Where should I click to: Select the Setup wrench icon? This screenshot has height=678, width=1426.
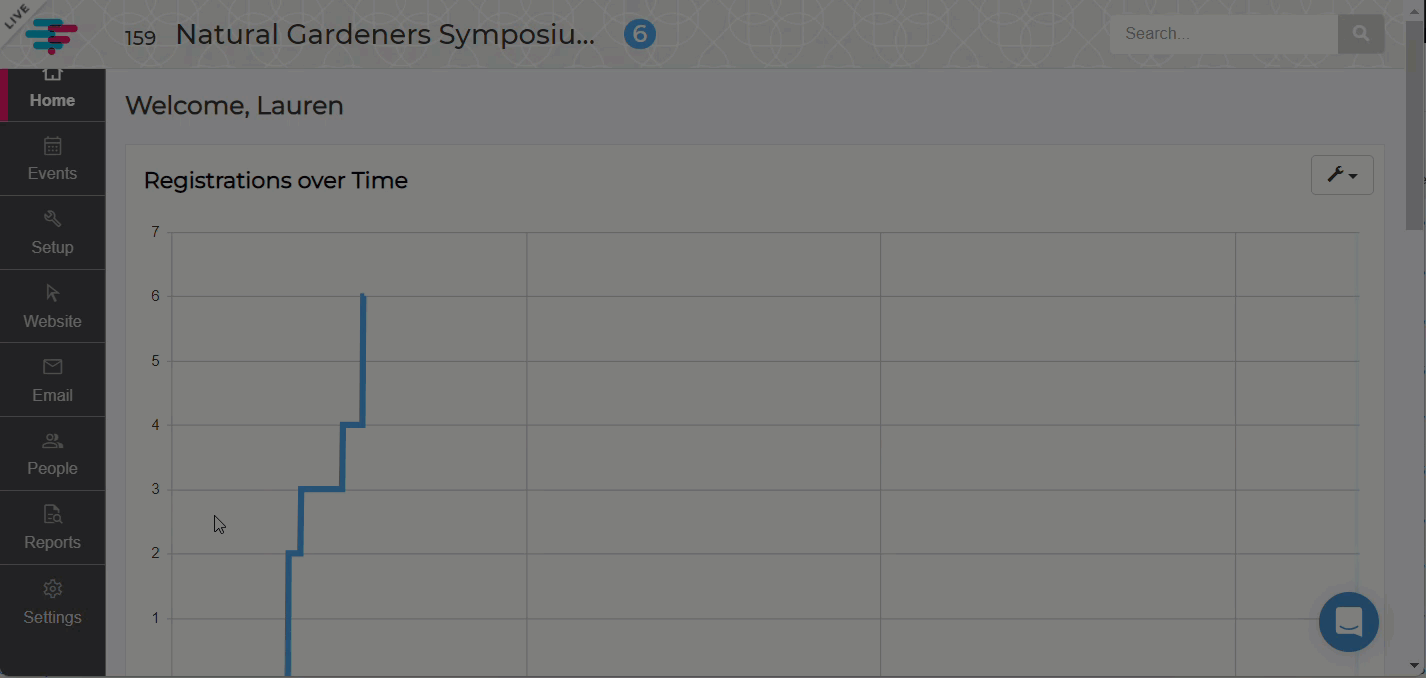tap(53, 219)
